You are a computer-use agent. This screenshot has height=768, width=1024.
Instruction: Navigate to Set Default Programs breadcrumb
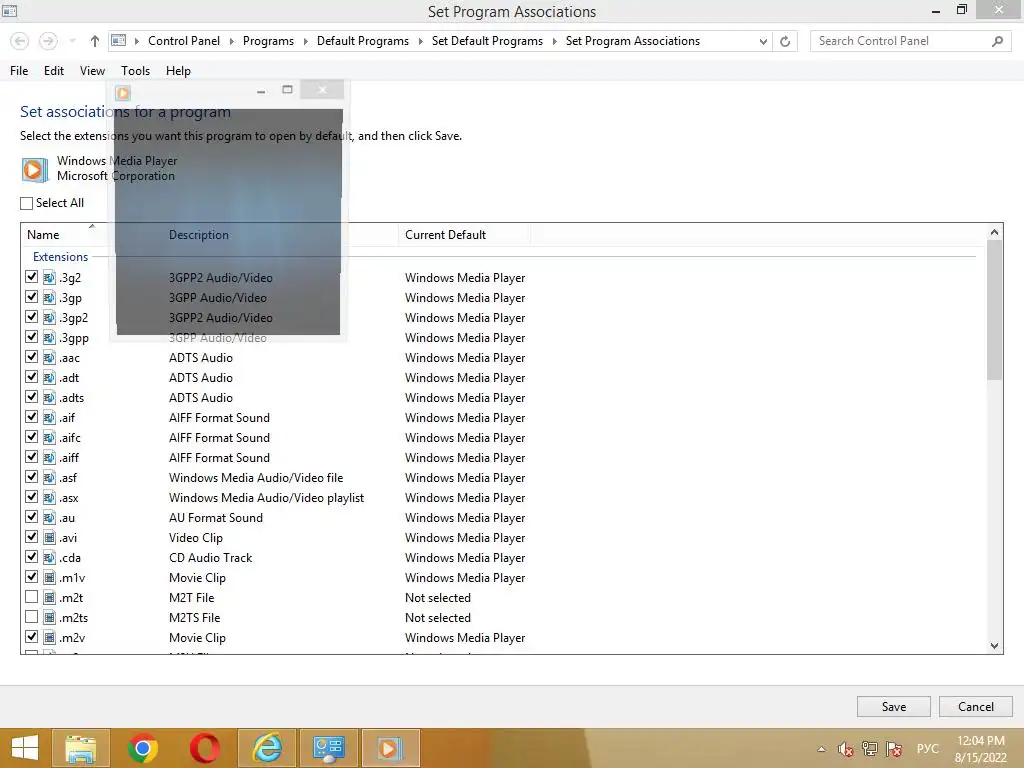click(x=487, y=41)
